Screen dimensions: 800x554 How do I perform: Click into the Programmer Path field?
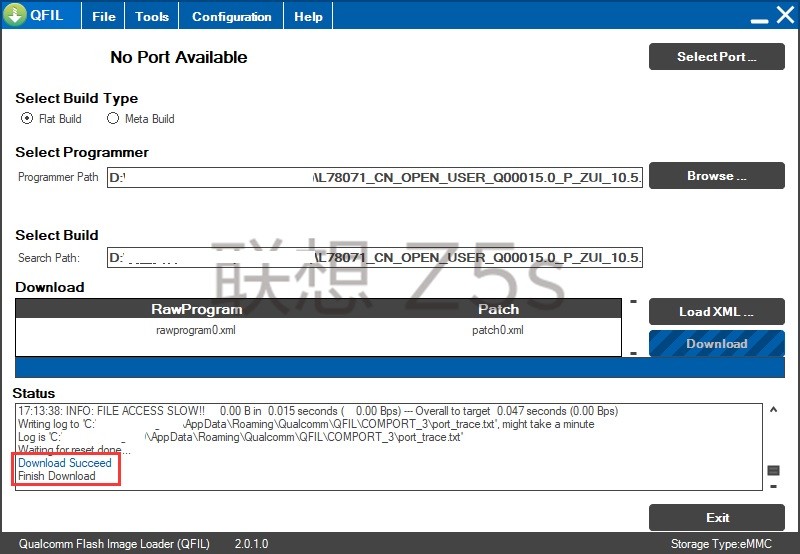(374, 178)
